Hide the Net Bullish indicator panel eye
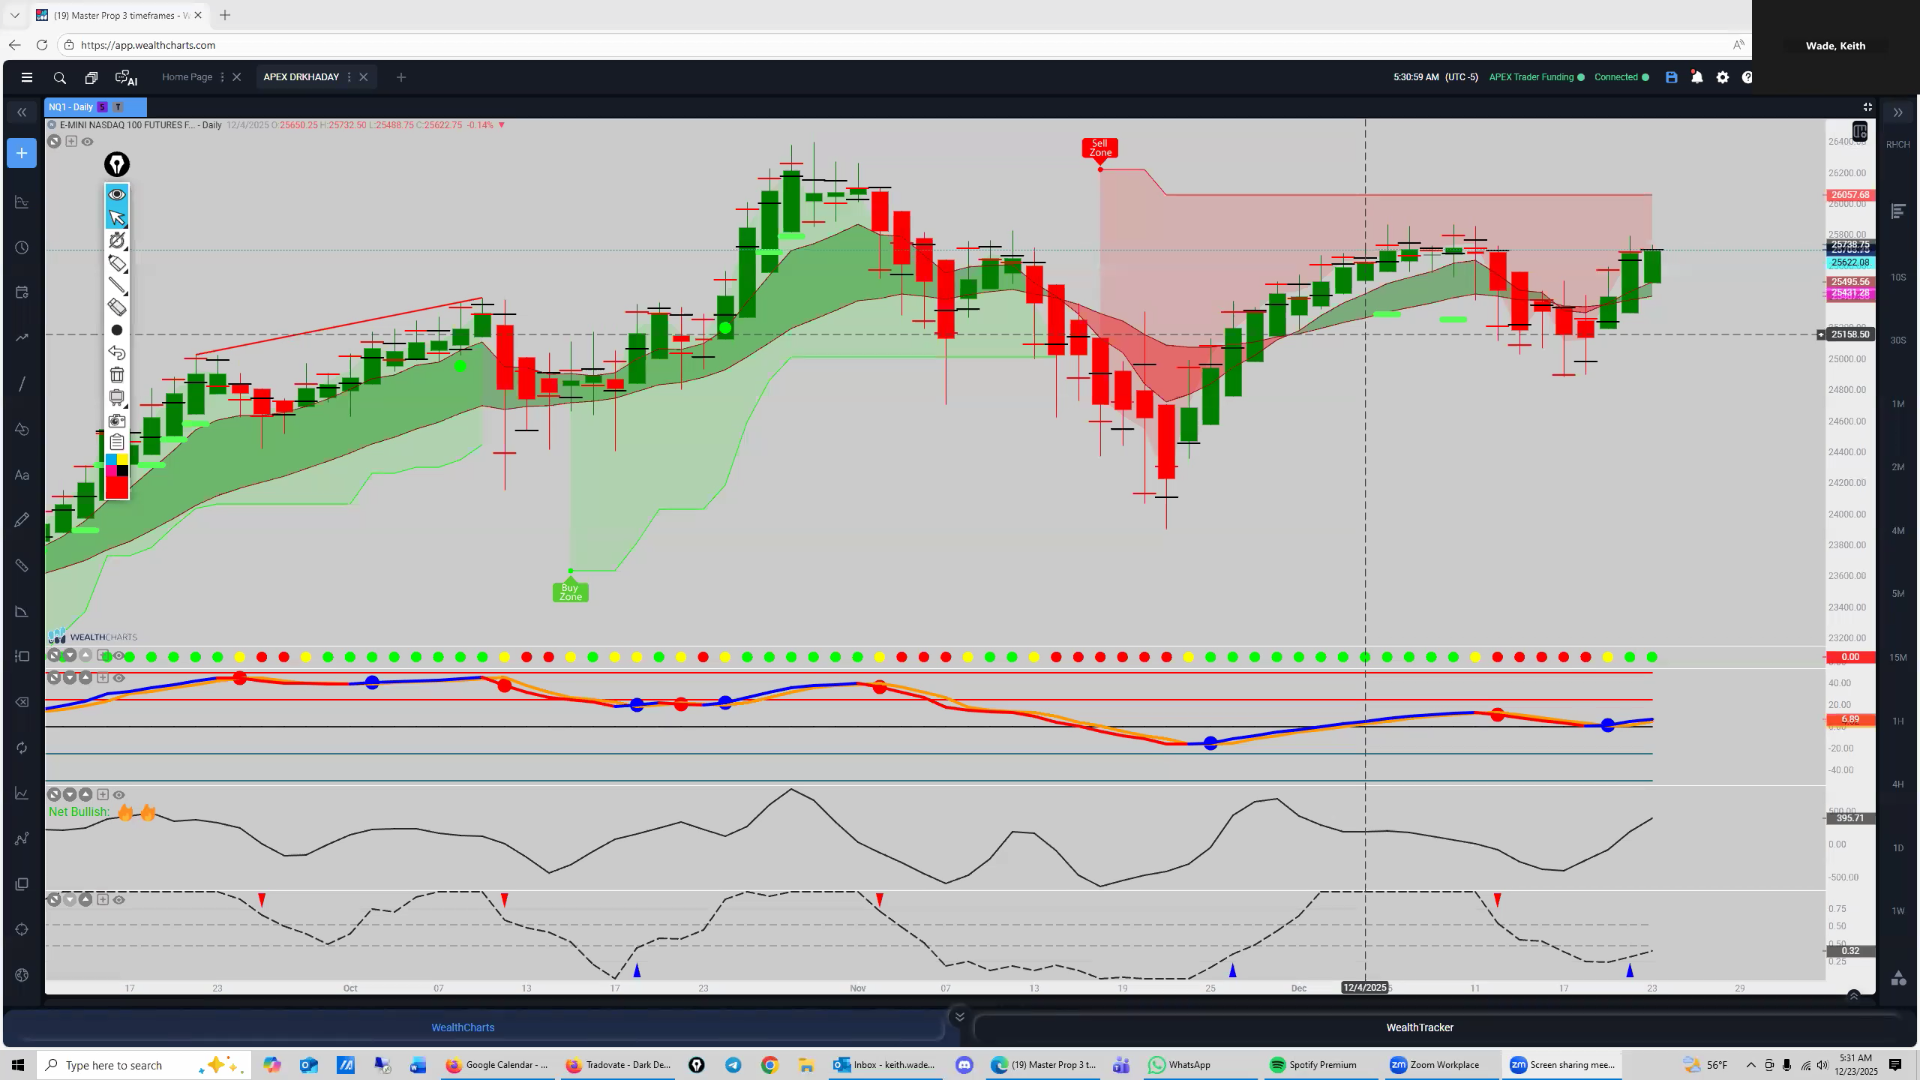 119,795
